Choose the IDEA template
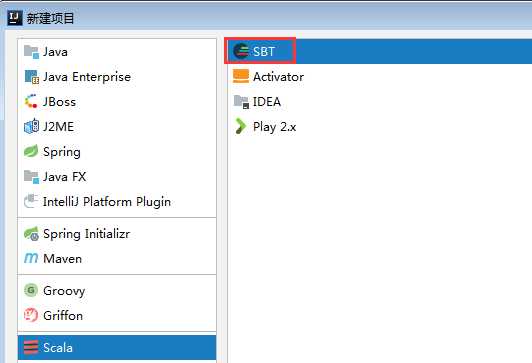 [379, 101]
